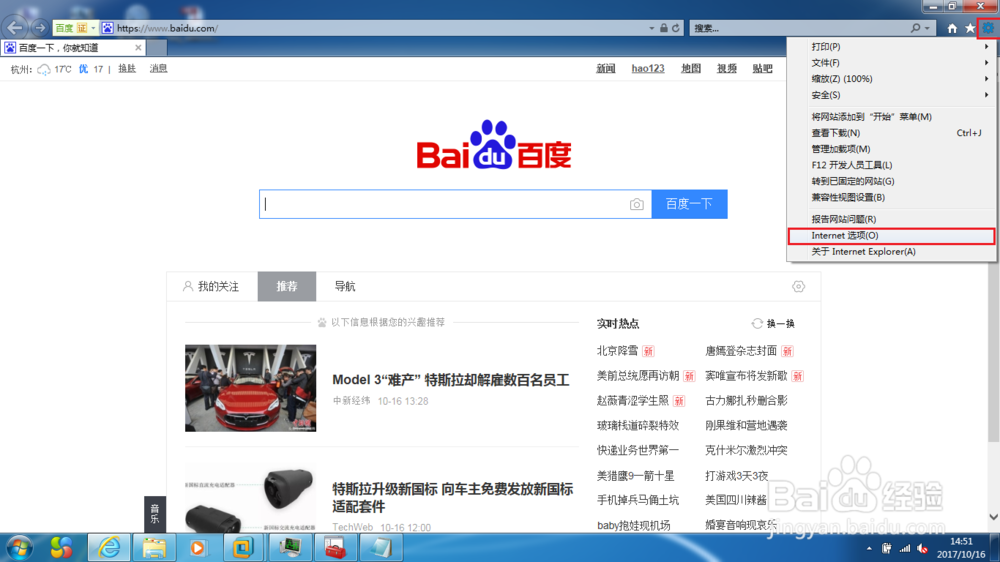
Task: Open the 贴吧 link
Action: tap(762, 68)
